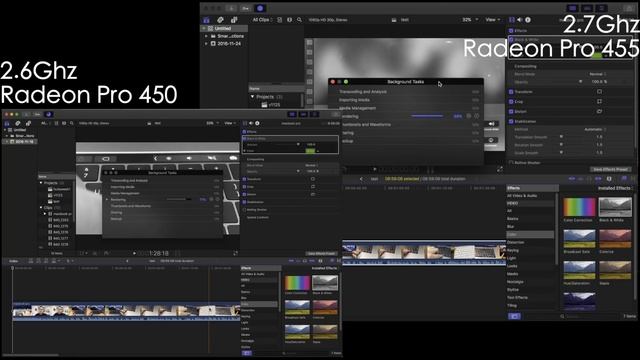This screenshot has height=360, width=640.
Task: Open Installed Effects dropdown in right effects browser
Action: click(615, 188)
